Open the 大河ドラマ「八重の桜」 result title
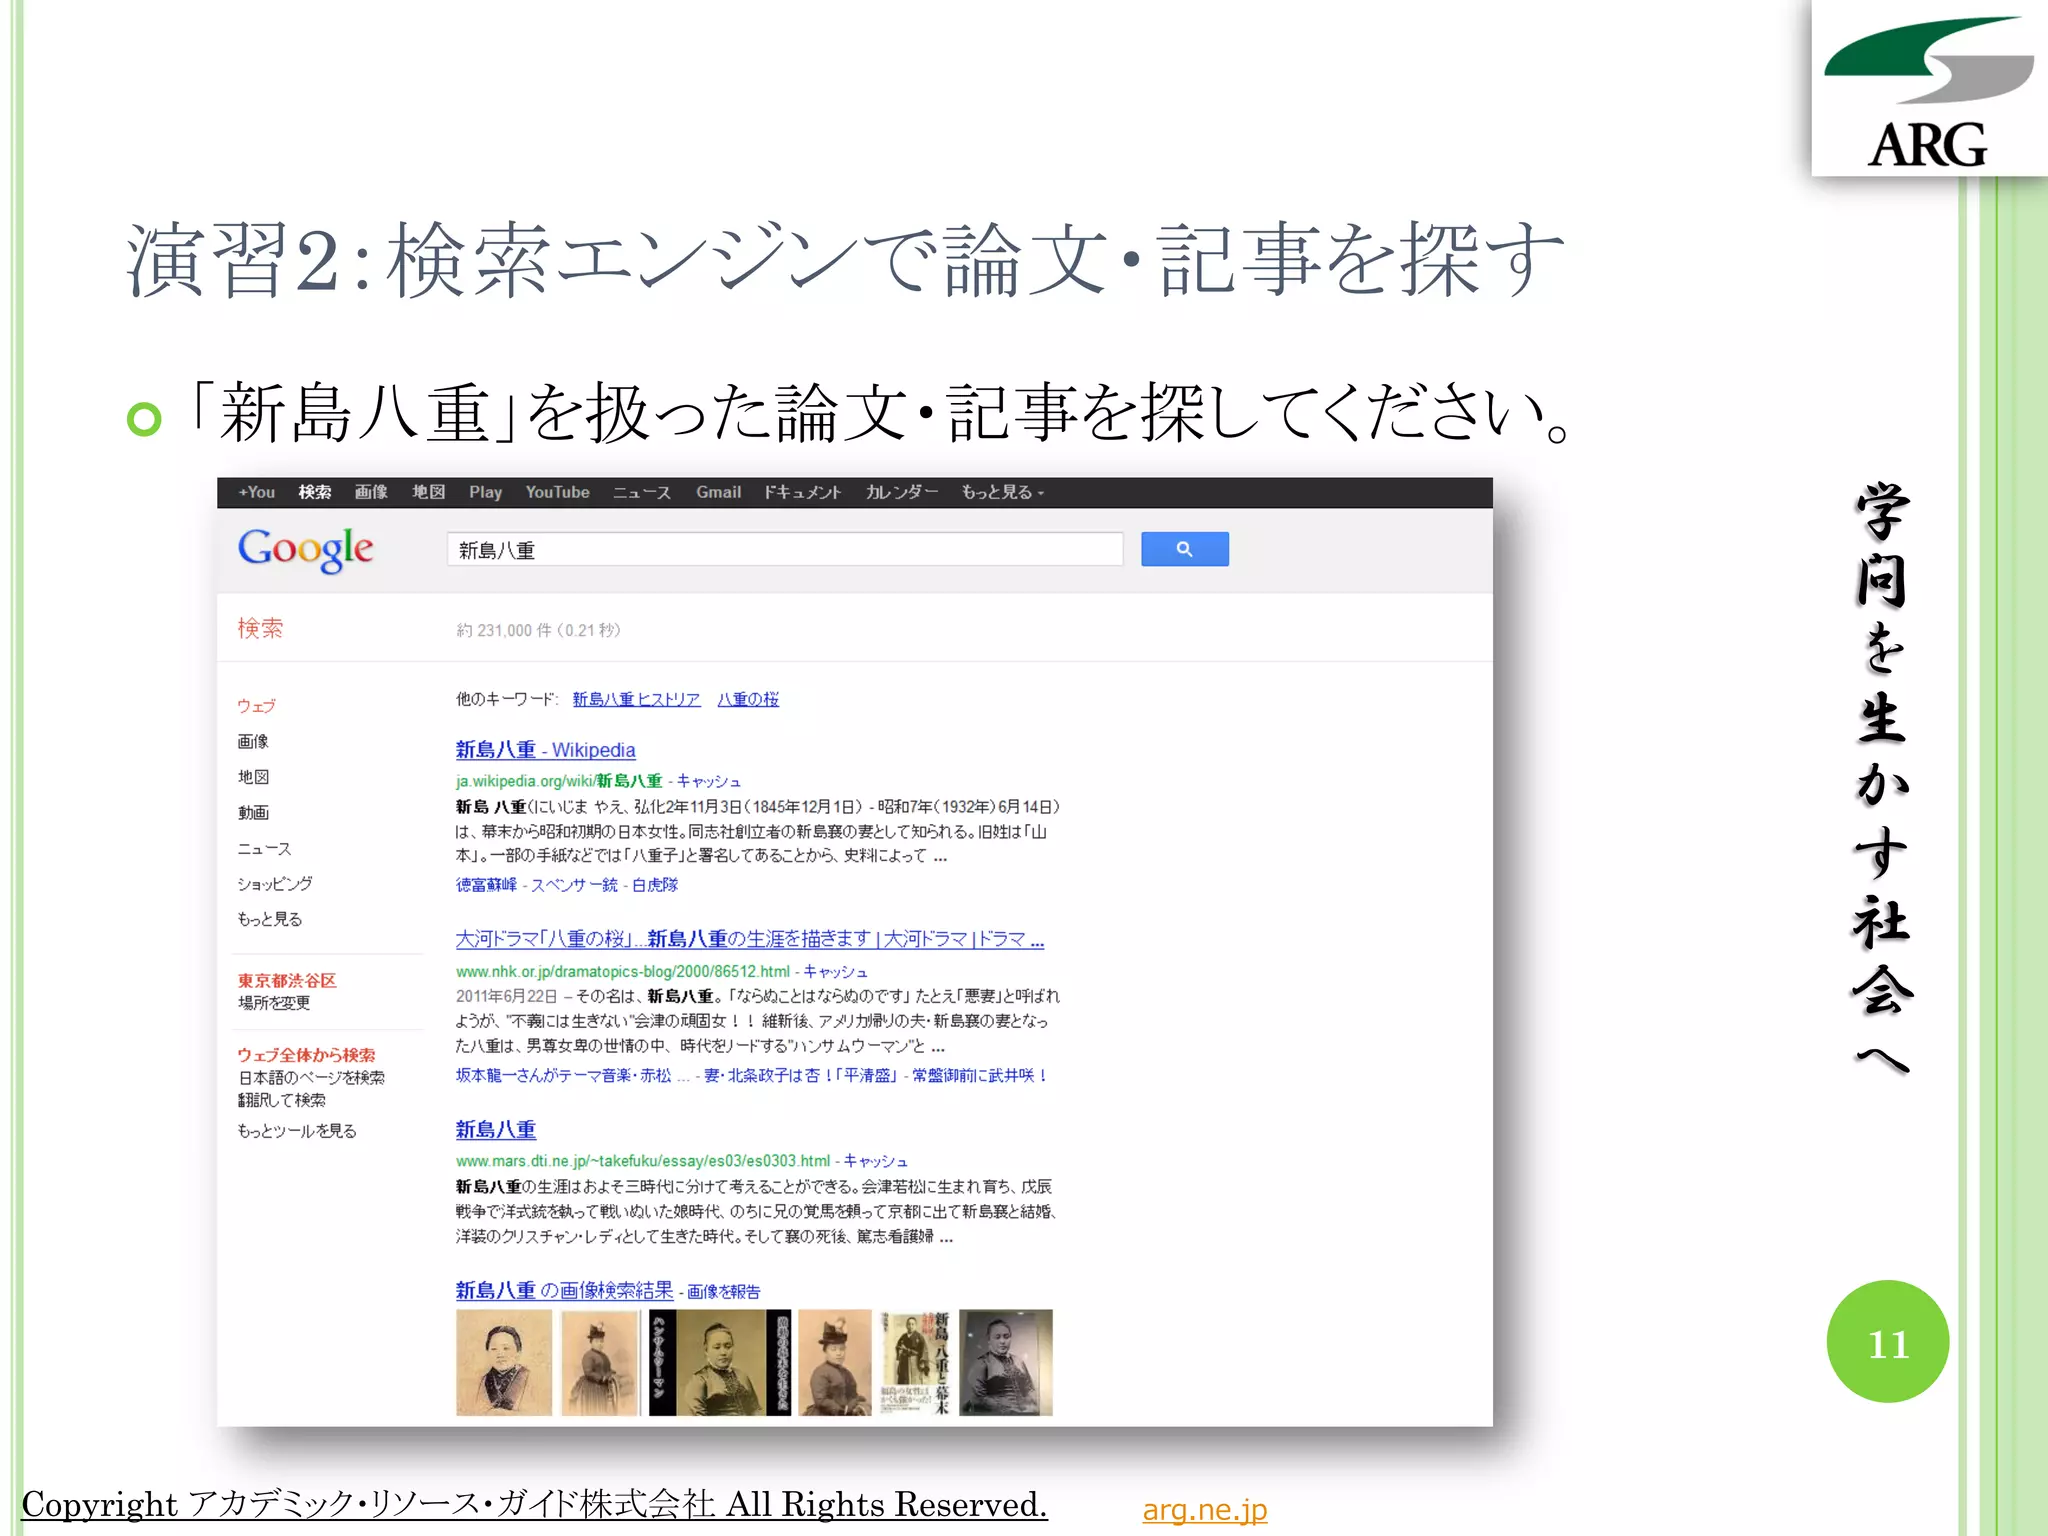Screen dimensions: 2048x1536 (x=750, y=939)
